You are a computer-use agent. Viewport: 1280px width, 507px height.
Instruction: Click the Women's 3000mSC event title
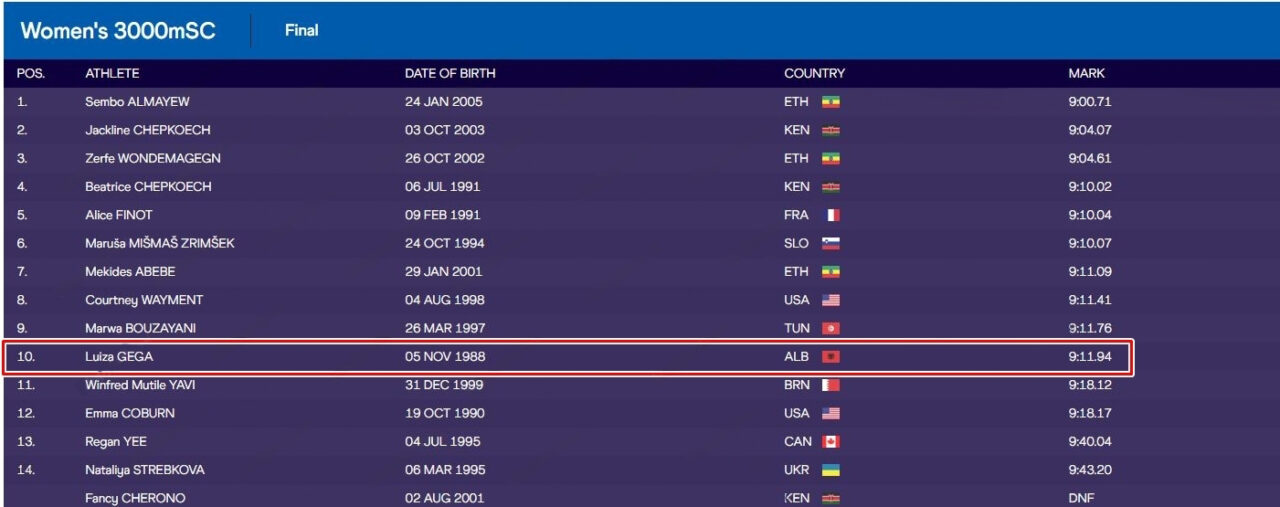pos(118,31)
